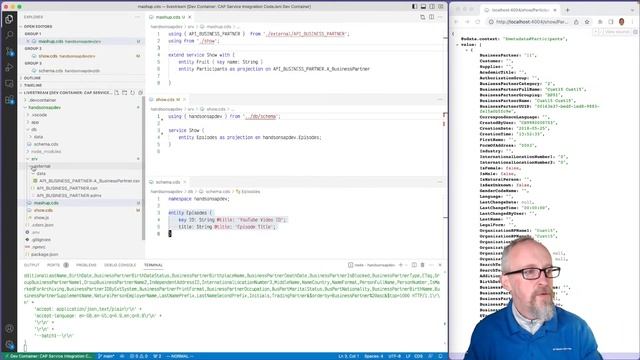
Task: Expand the .vscode folder
Action: point(39,115)
